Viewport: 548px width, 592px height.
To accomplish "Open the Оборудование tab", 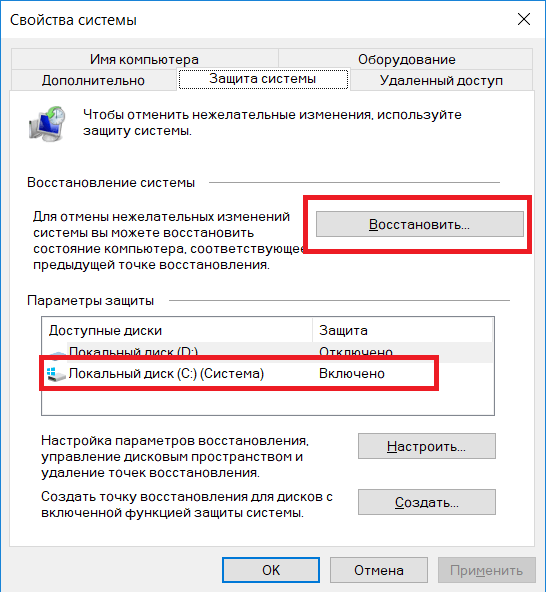I will [406, 59].
